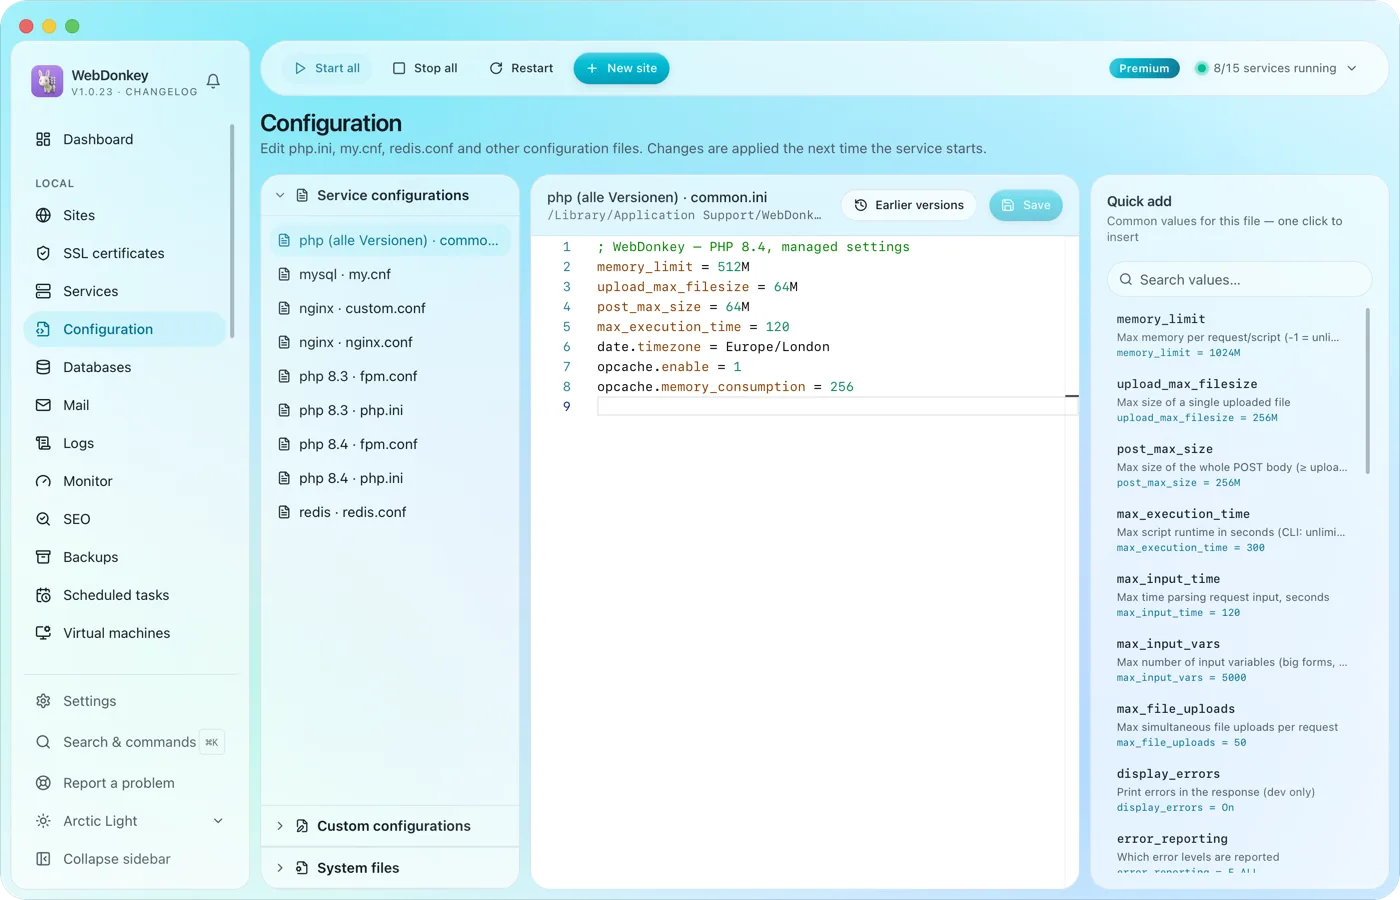Select nginx · custom.conf file

[390, 308]
